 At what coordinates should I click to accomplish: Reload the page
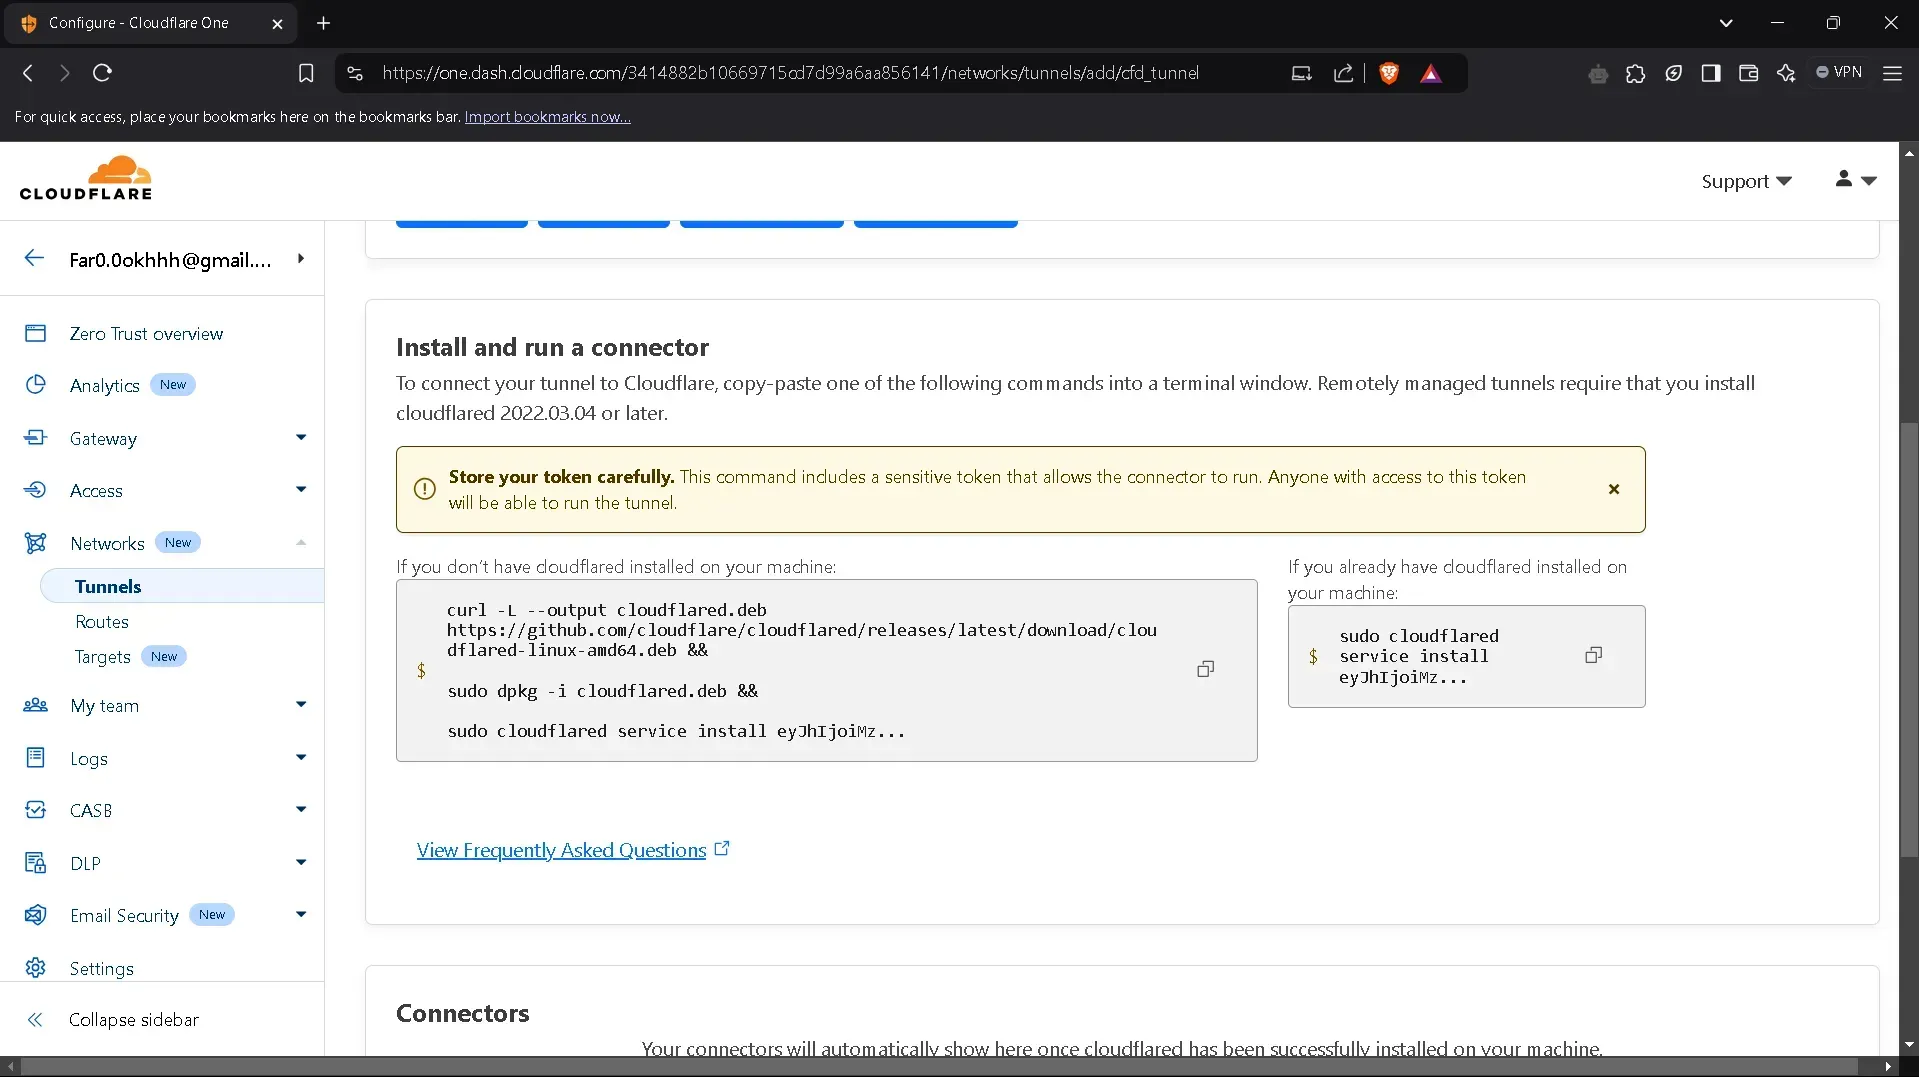(102, 73)
